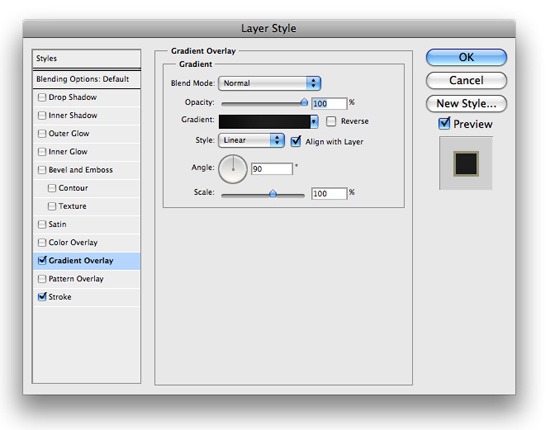Enable the Reverse checkbox
This screenshot has height=430, width=550.
[x=331, y=121]
